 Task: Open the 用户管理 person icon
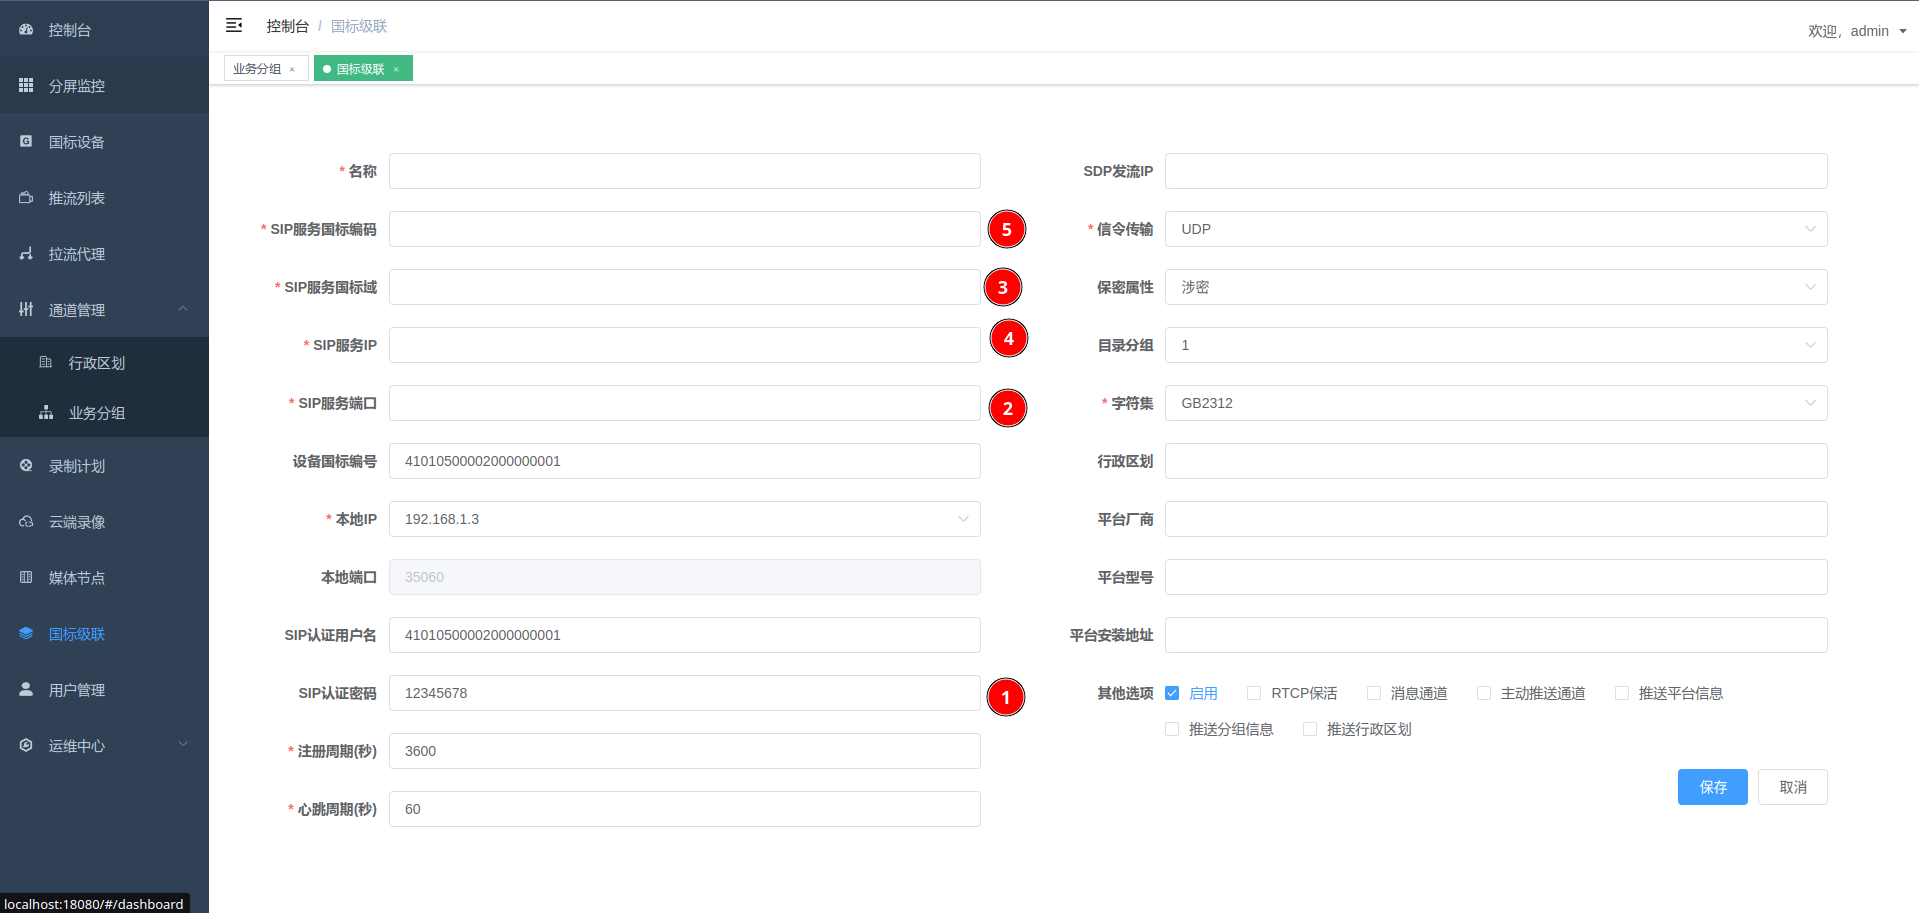26,690
